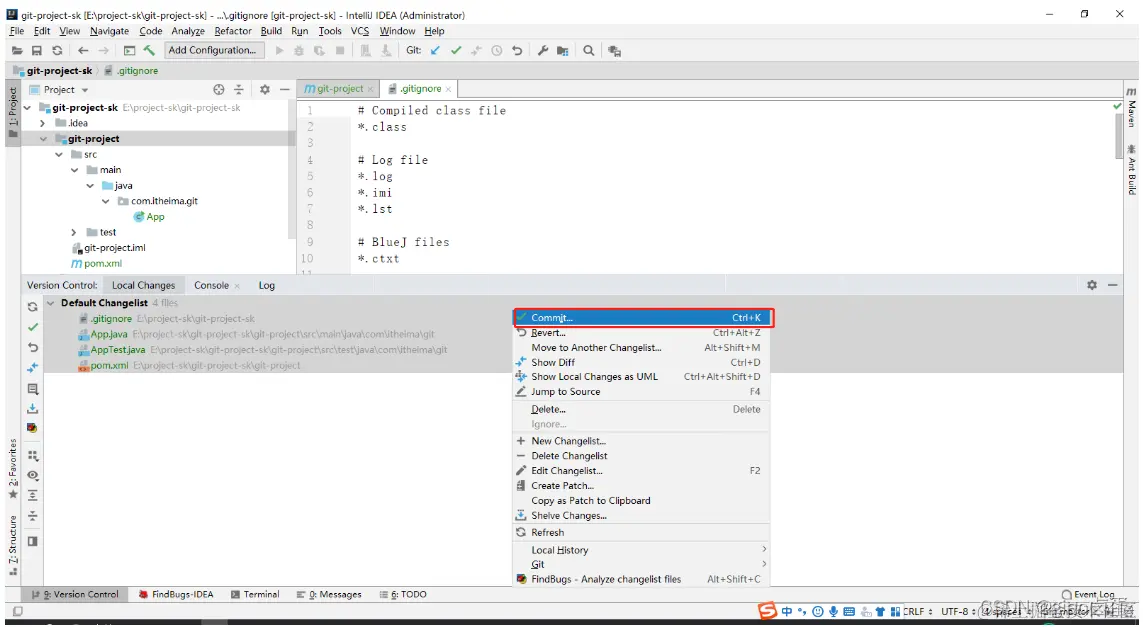Collapse the git-project module node
The width and height of the screenshot is (1143, 627).
(43, 139)
